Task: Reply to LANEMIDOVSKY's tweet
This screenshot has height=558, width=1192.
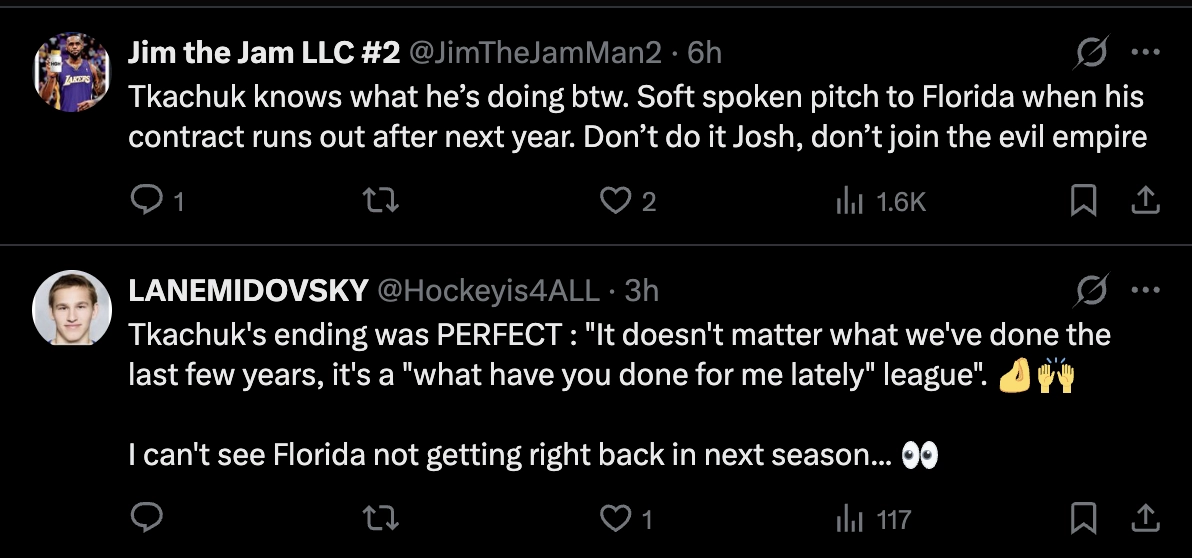Action: [146, 518]
